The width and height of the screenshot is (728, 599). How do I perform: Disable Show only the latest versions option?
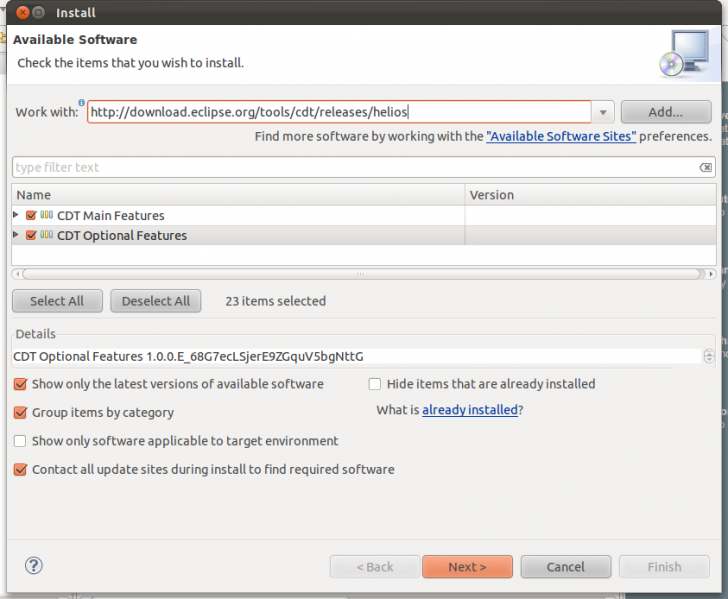21,384
